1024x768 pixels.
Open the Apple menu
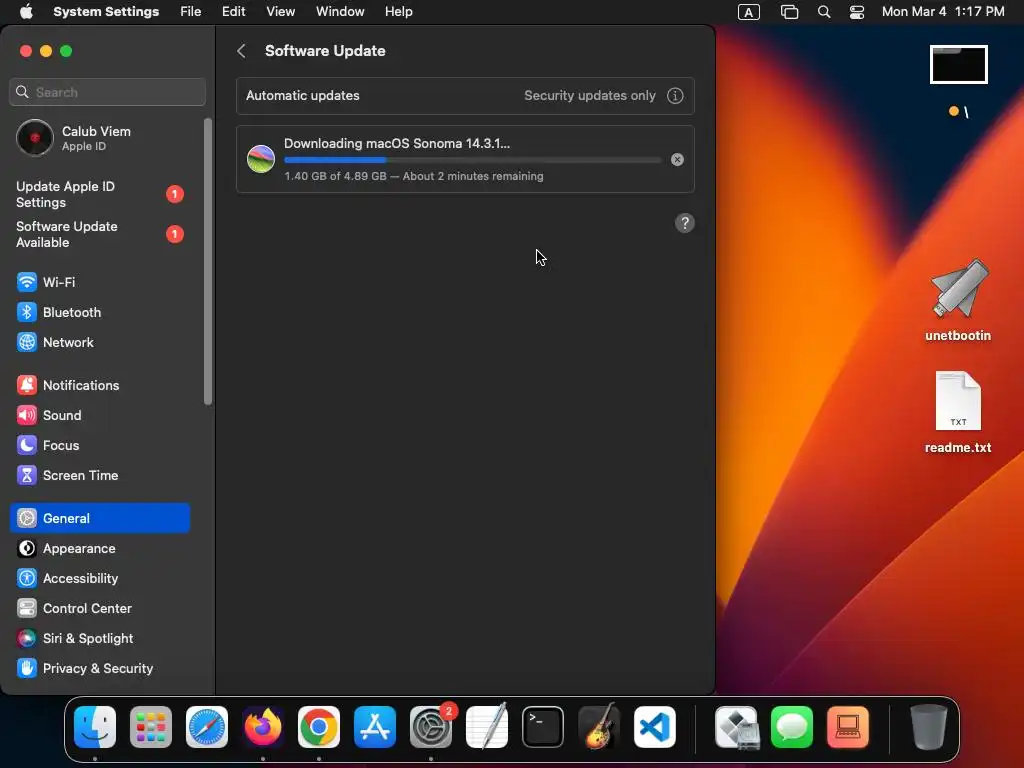pyautogui.click(x=26, y=12)
